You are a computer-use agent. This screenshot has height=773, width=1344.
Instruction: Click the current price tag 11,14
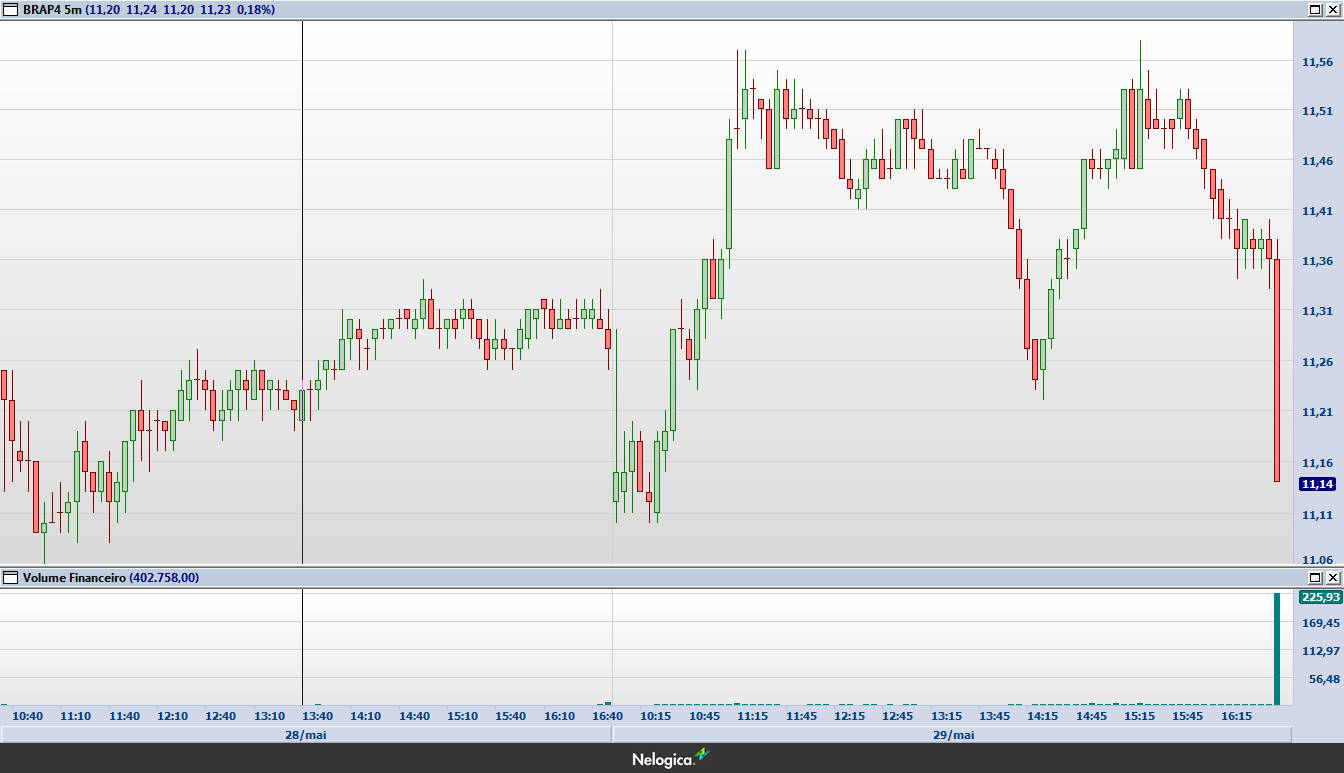tap(1317, 484)
